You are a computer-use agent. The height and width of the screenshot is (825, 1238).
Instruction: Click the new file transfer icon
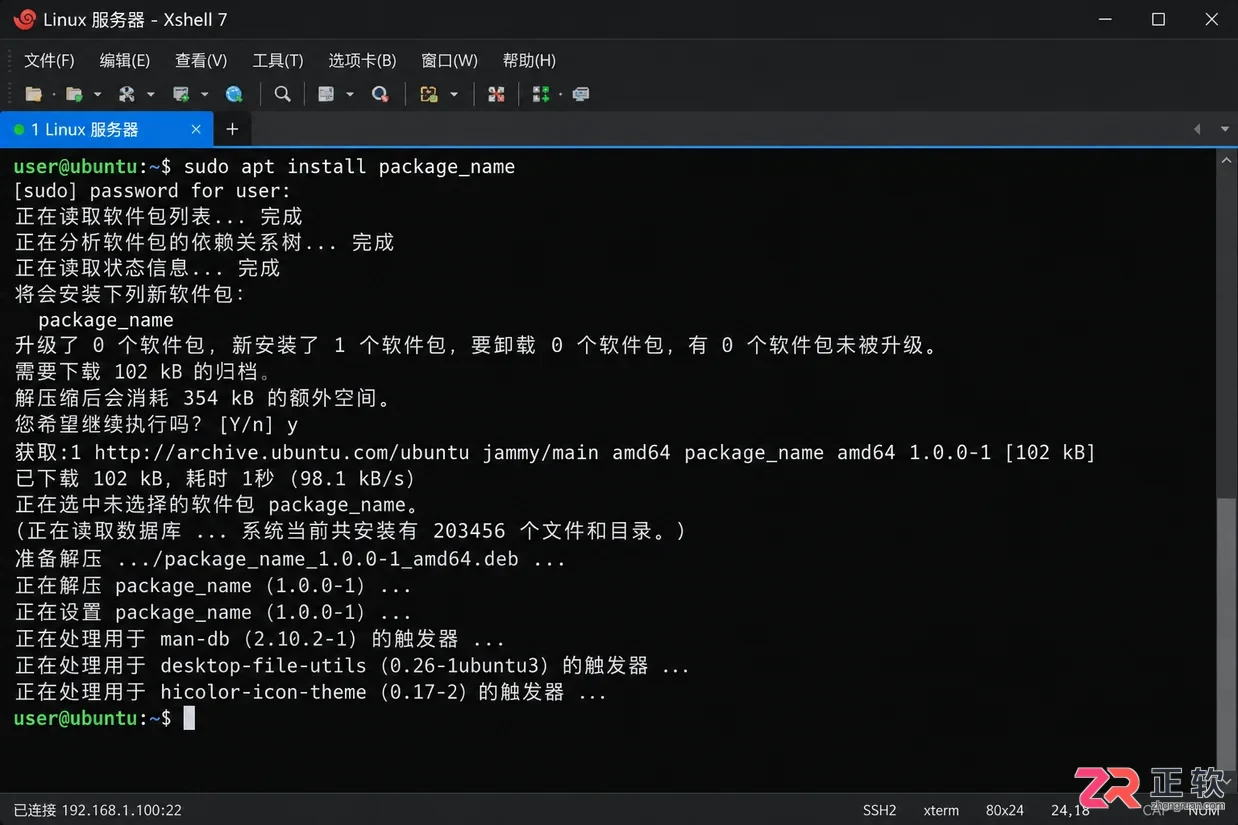coord(181,94)
